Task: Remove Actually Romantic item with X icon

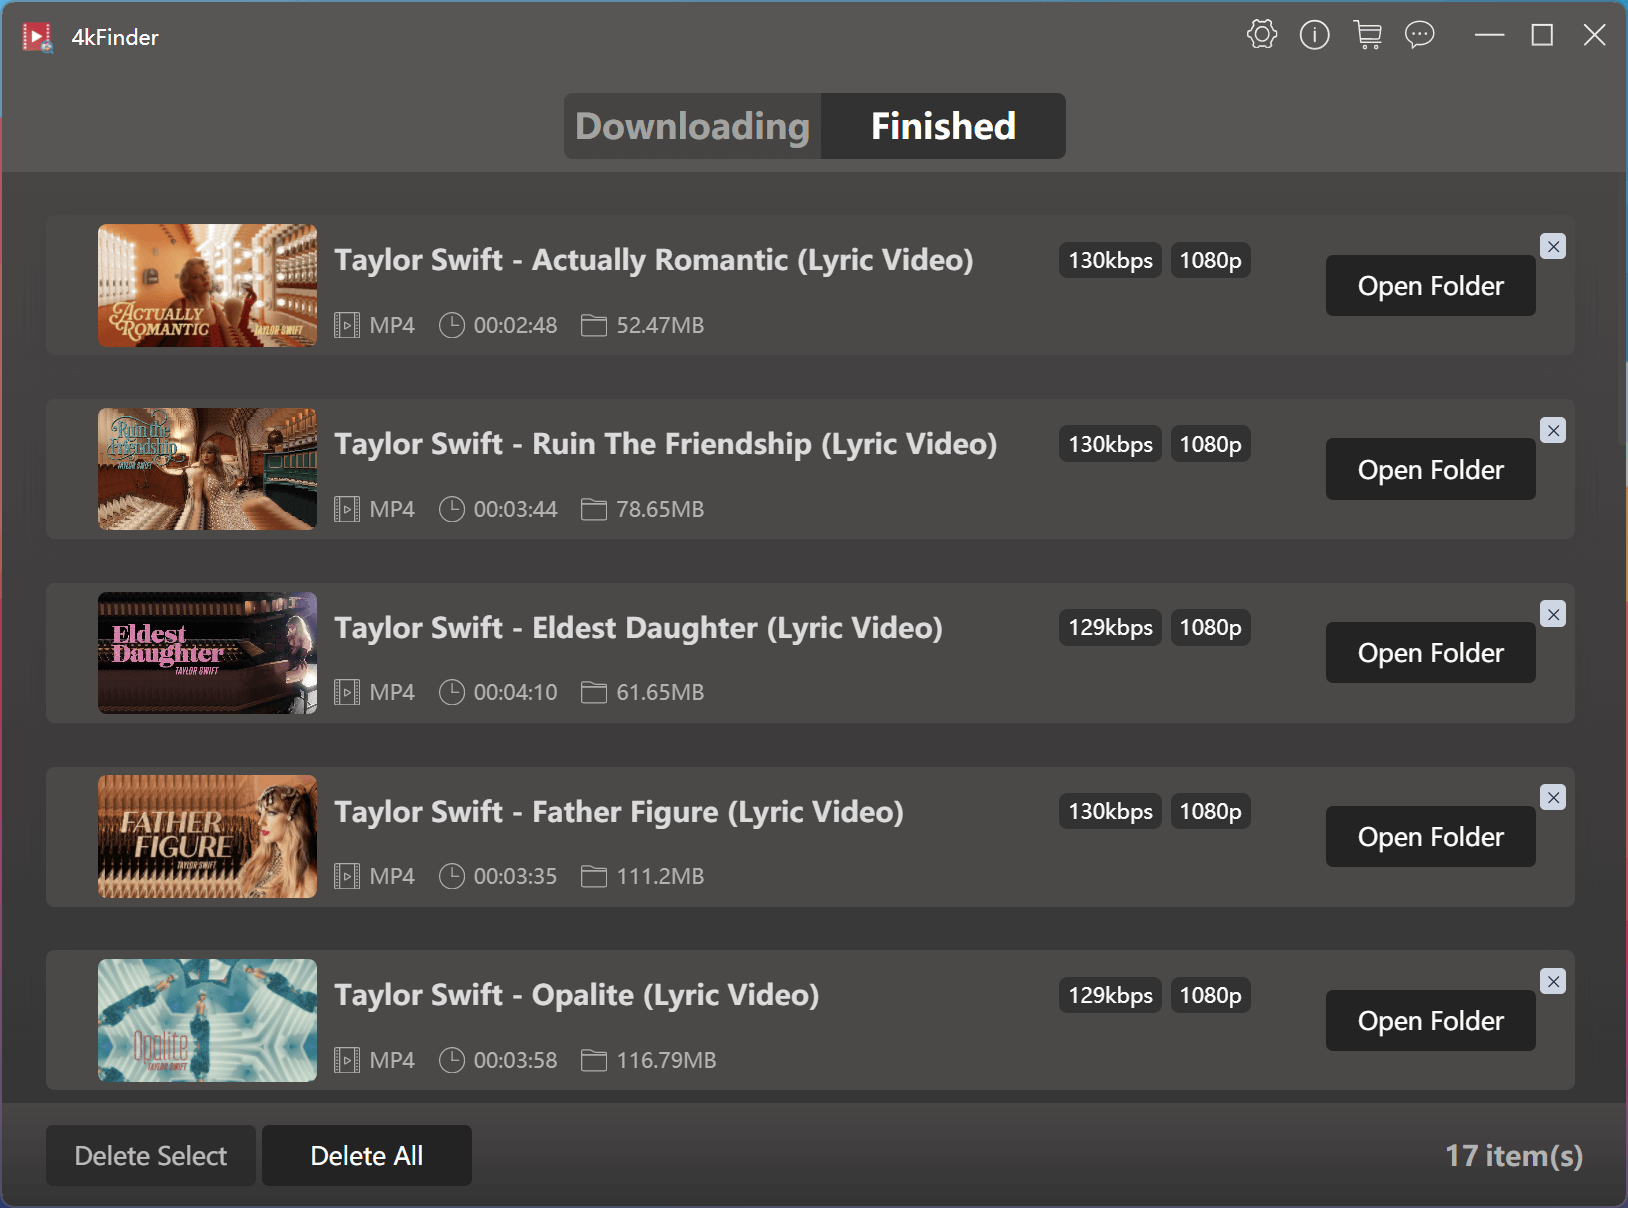Action: (1552, 246)
